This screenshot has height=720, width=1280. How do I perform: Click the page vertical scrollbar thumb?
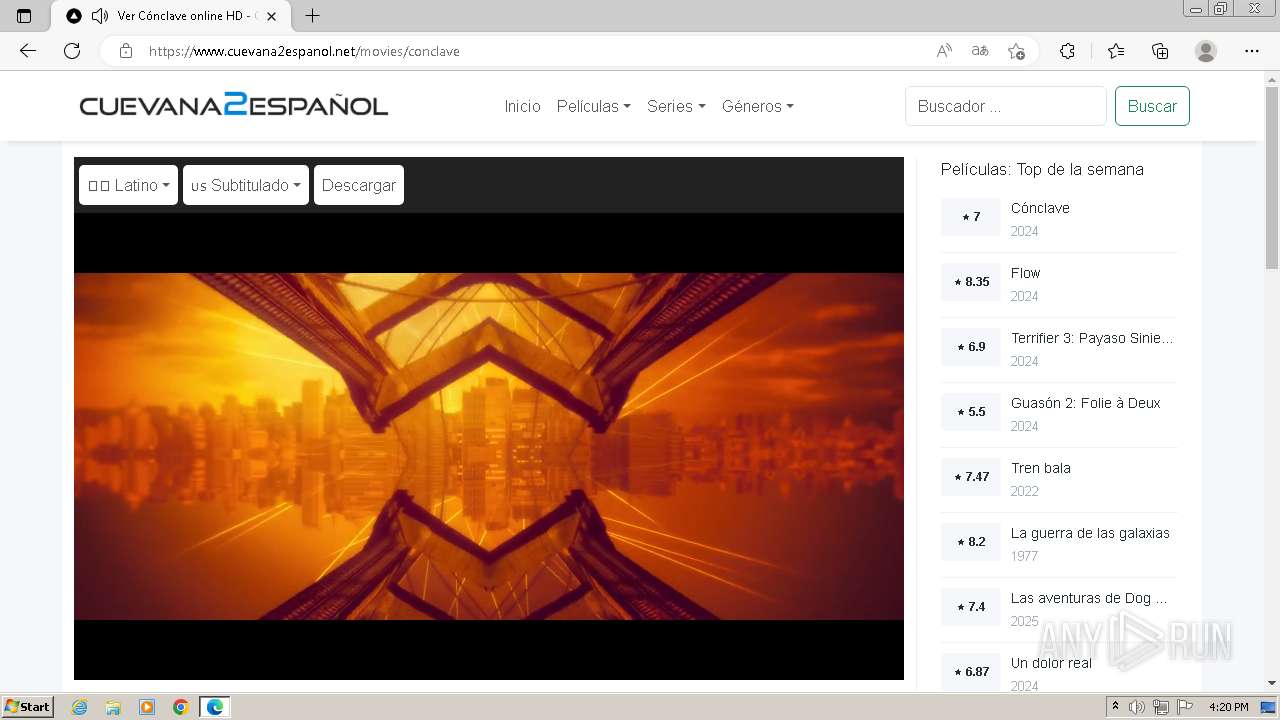(x=1272, y=178)
